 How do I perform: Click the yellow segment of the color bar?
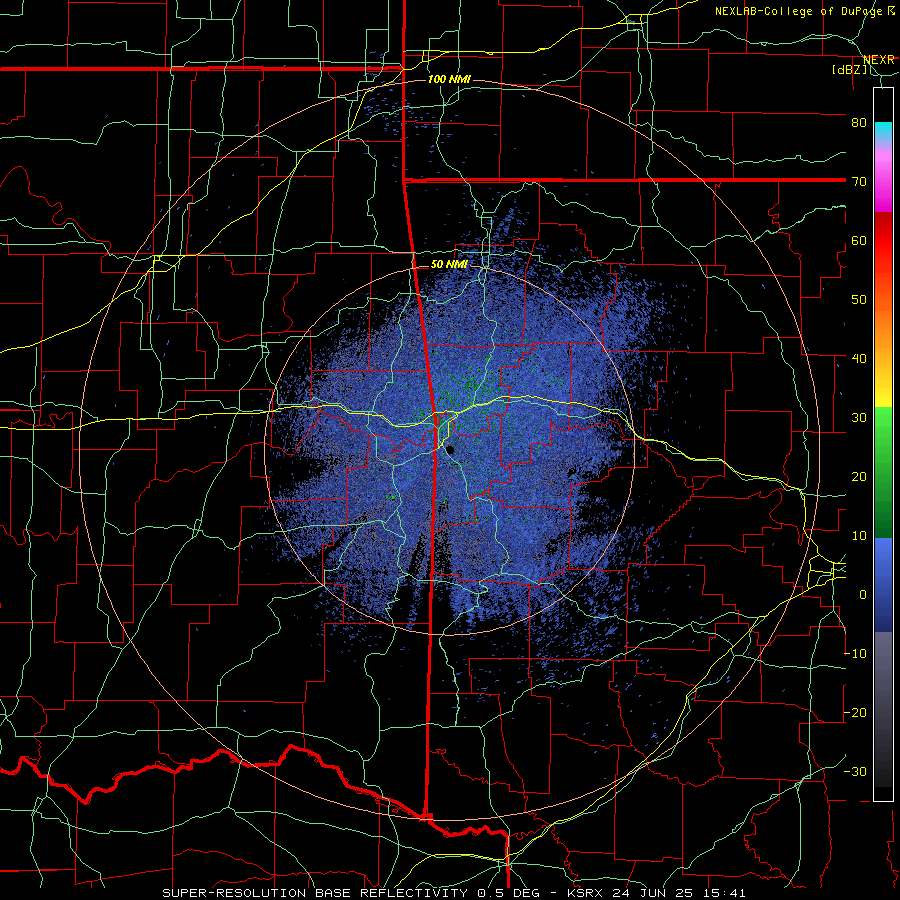pos(883,387)
